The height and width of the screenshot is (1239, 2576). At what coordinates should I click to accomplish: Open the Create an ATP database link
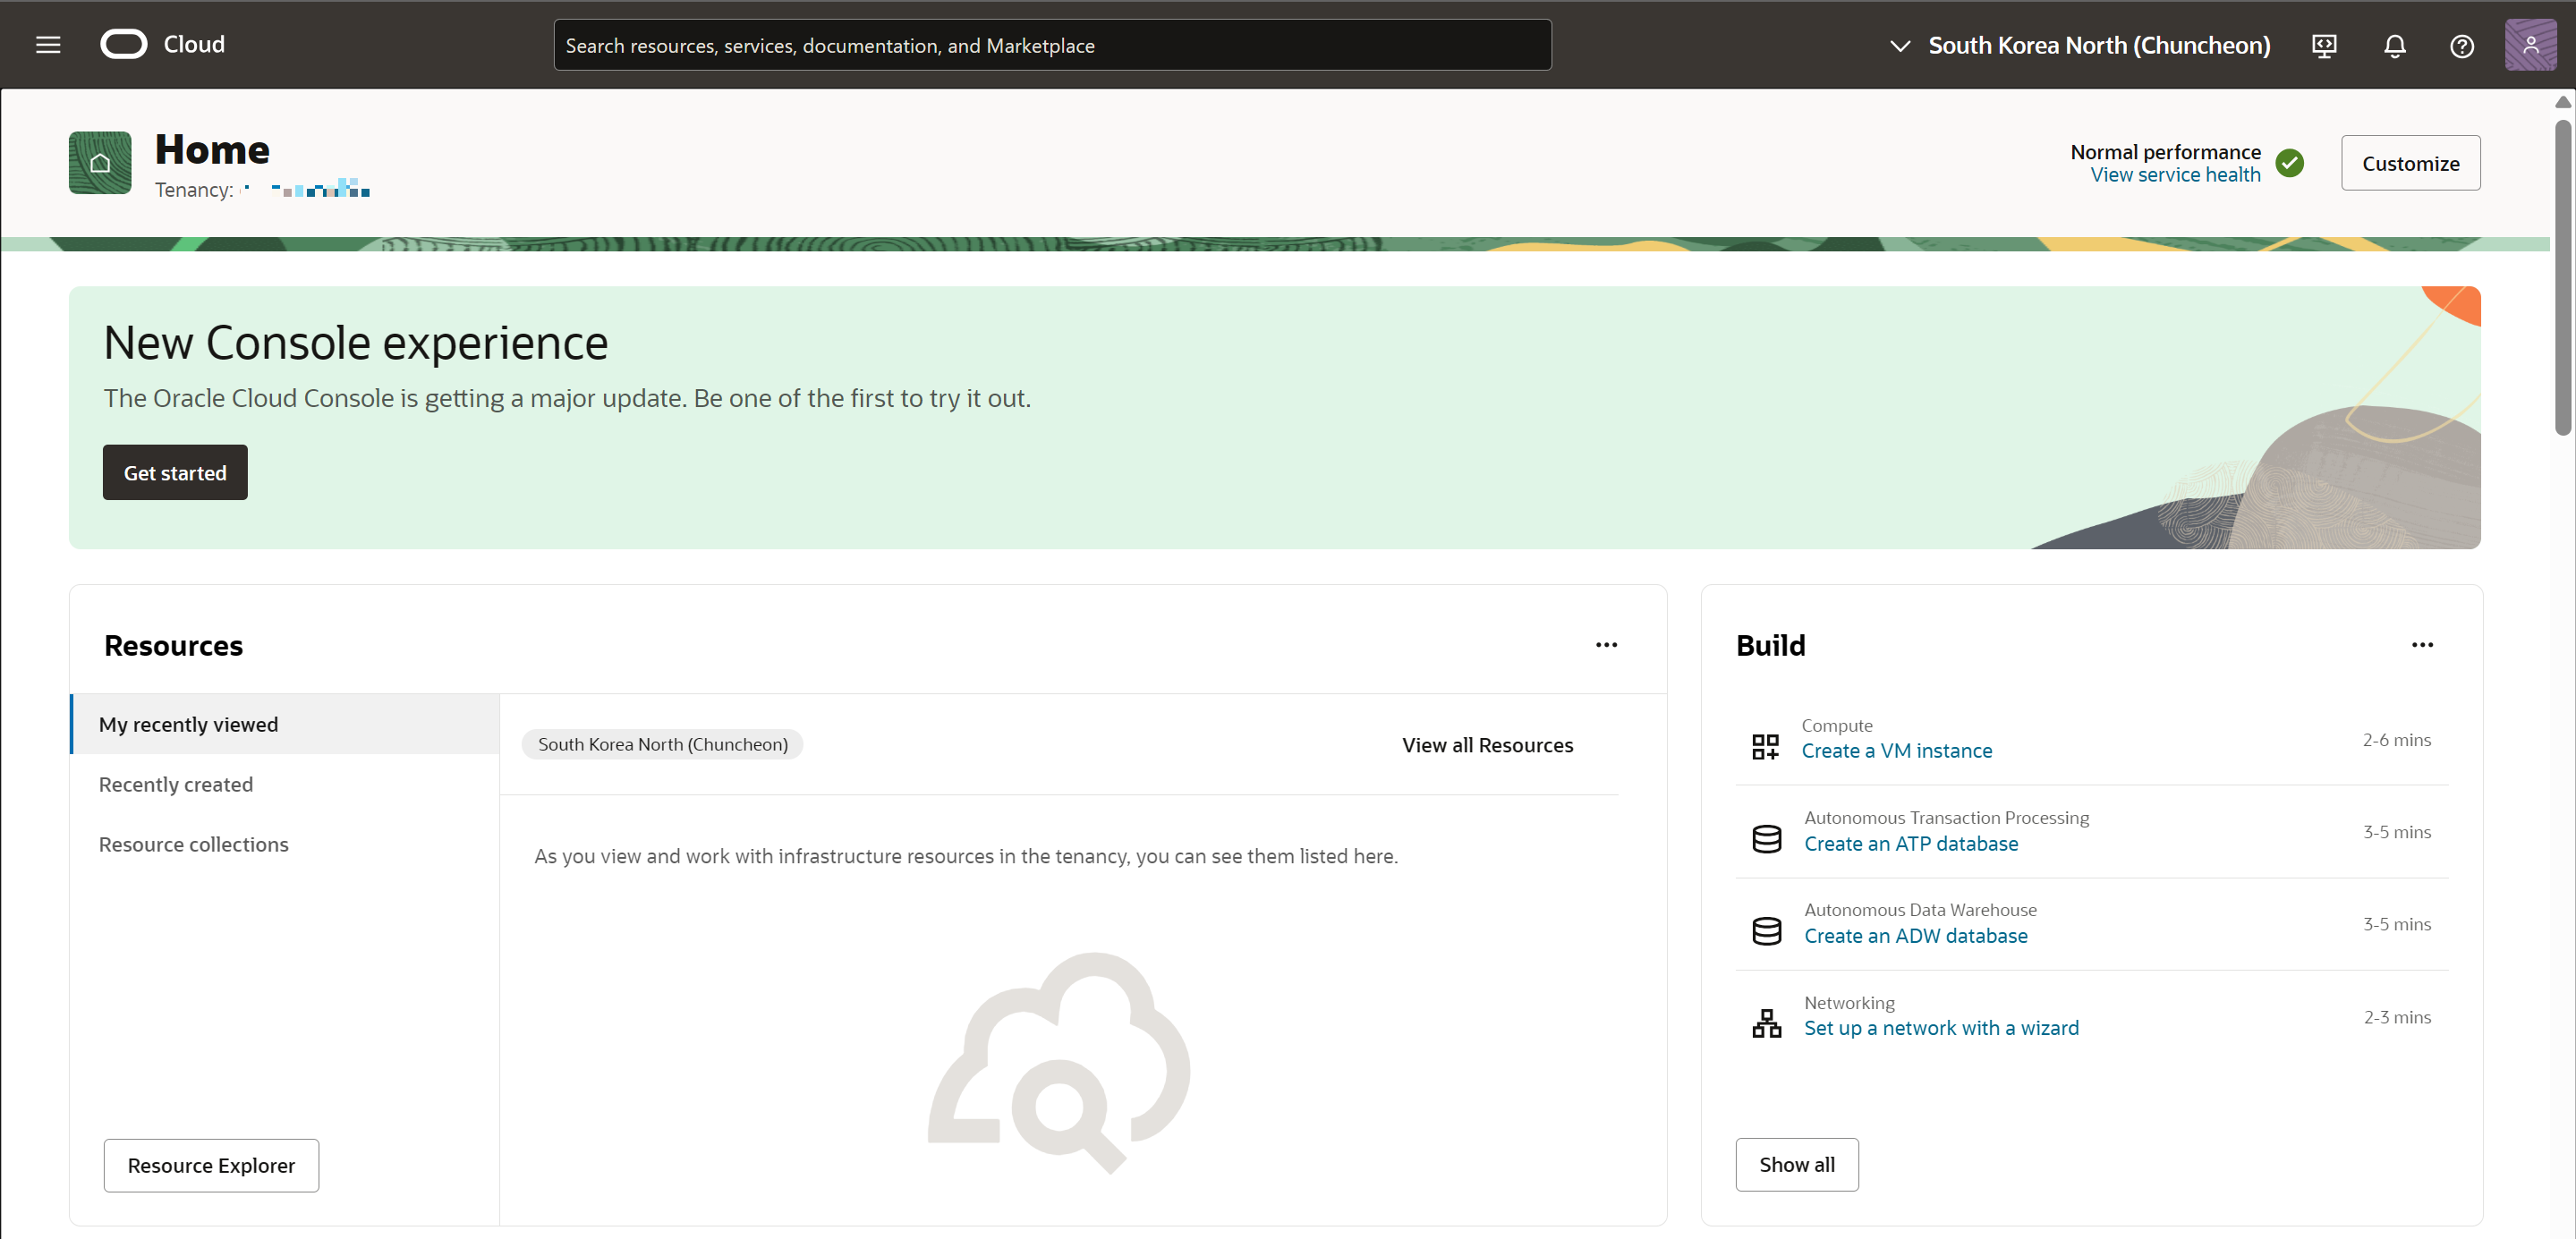(x=1910, y=843)
